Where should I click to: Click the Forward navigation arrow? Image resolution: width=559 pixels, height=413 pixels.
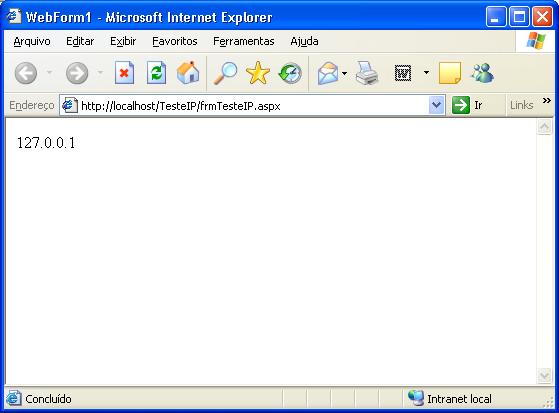pos(77,73)
